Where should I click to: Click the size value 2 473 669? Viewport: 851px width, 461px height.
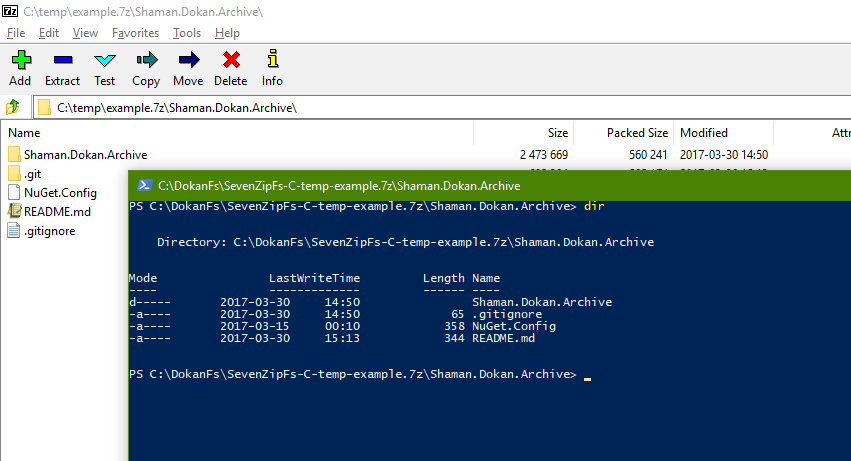coord(544,155)
